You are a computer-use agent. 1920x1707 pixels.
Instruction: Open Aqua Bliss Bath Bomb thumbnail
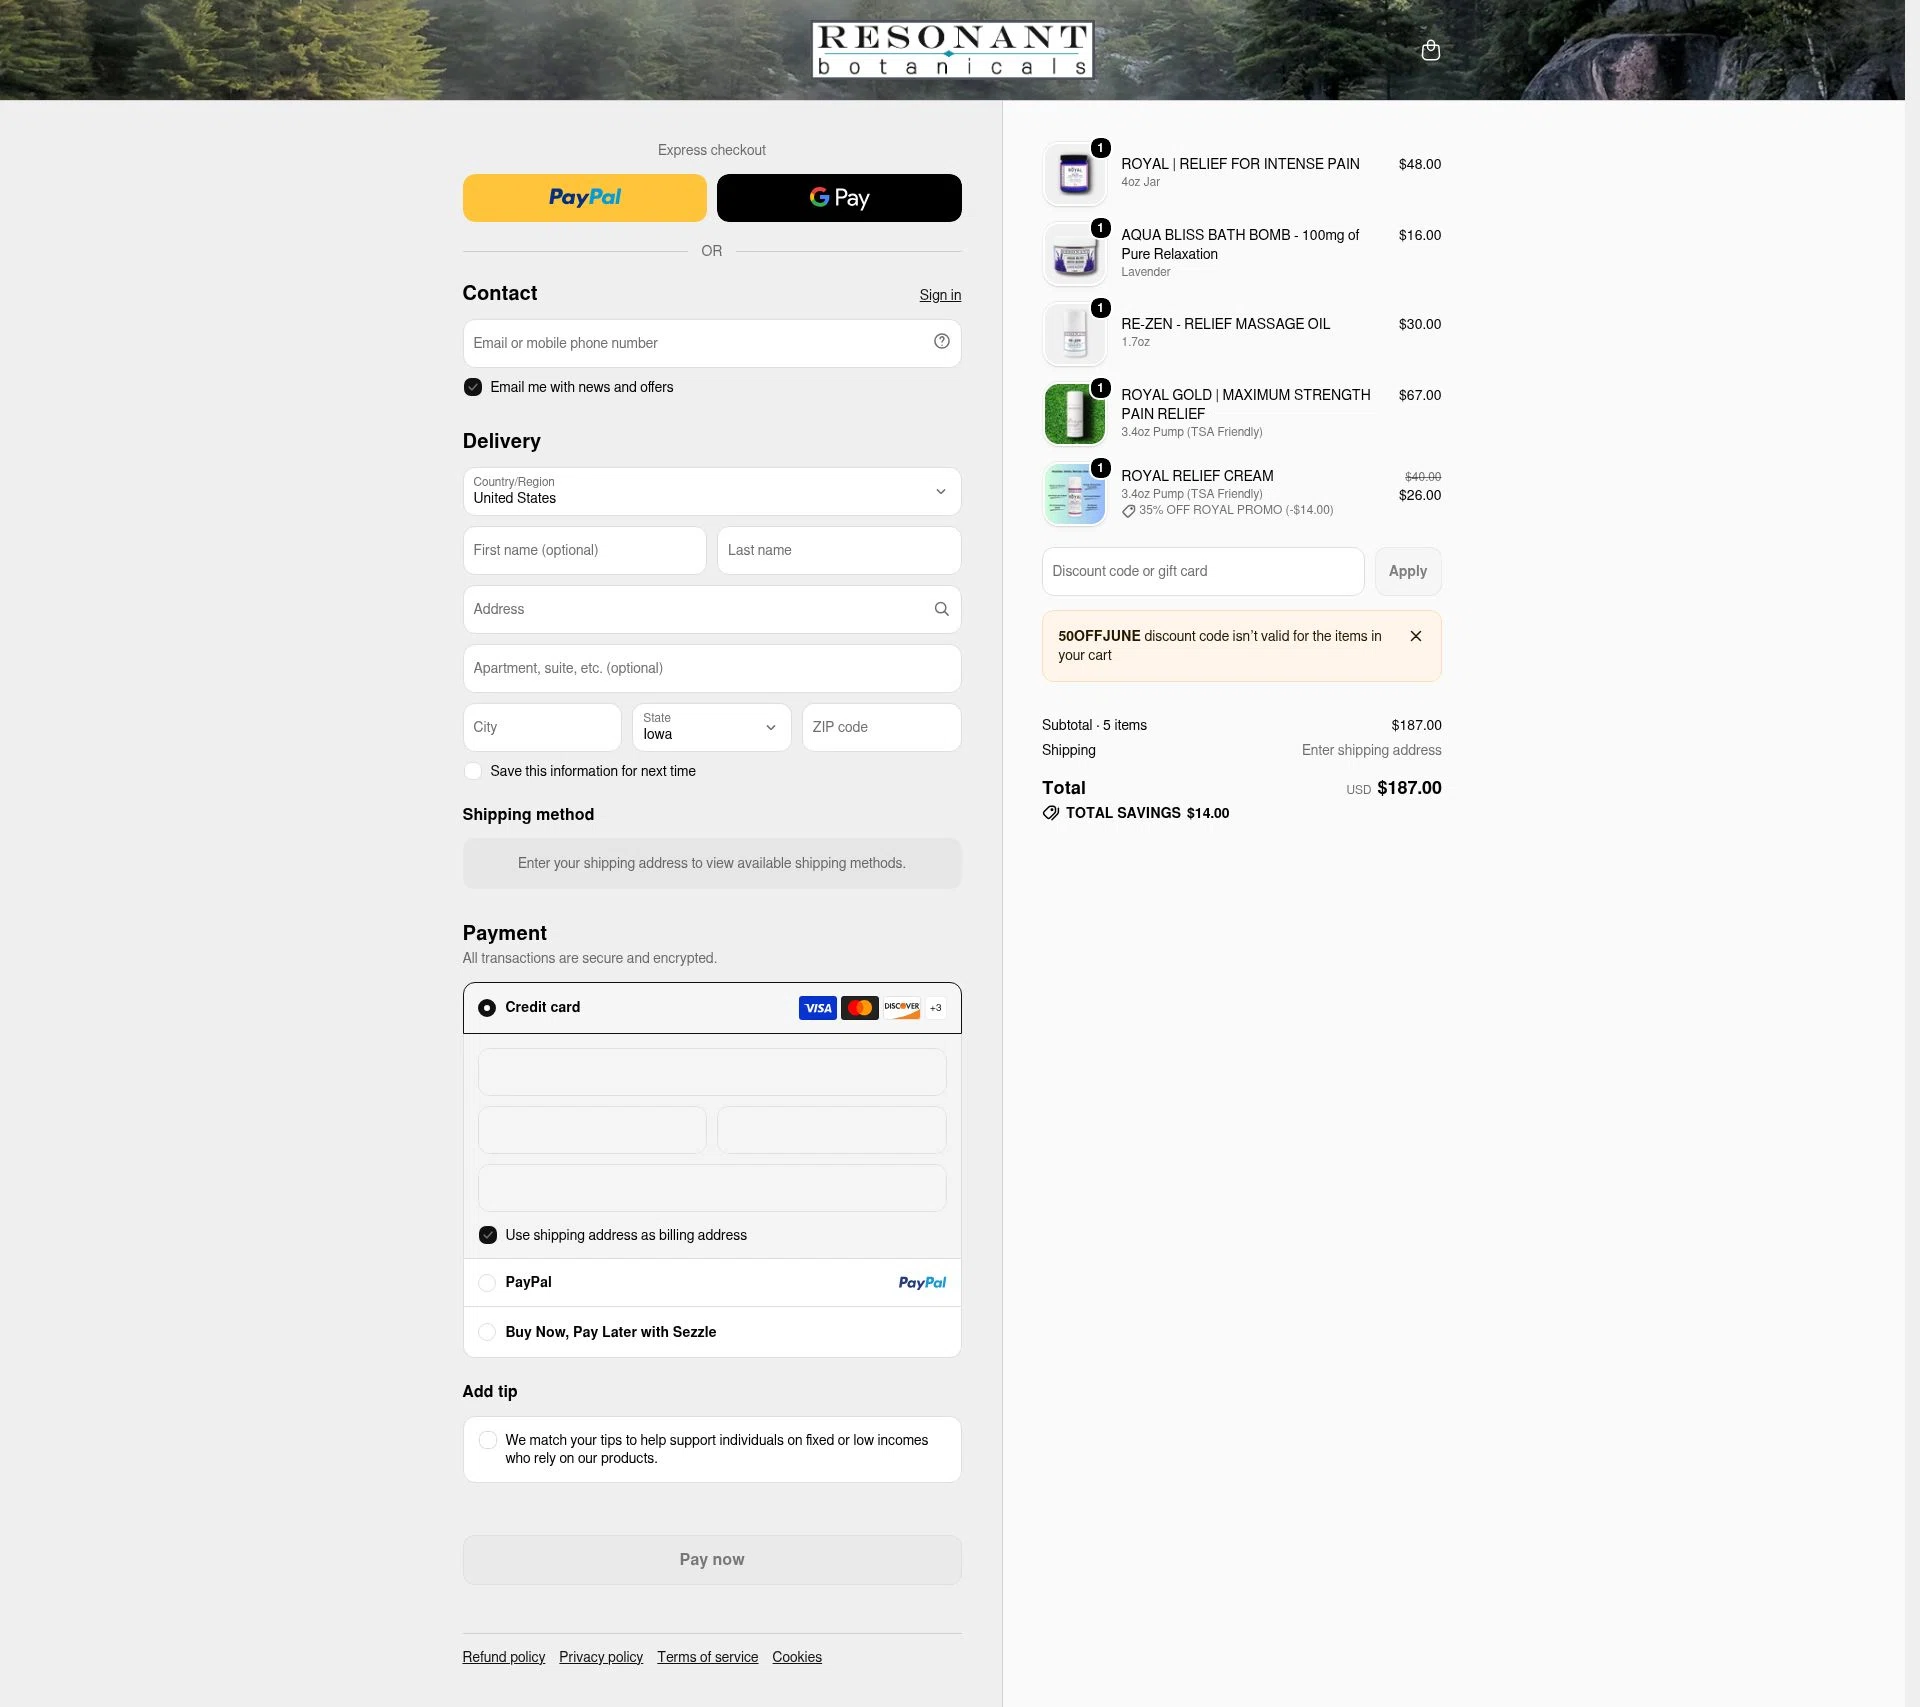[1075, 253]
